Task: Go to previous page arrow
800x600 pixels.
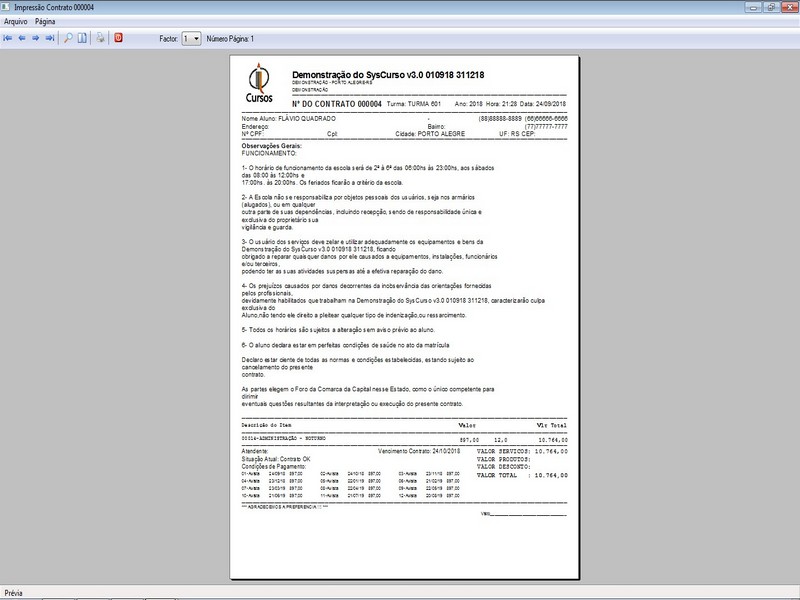Action: click(22, 38)
